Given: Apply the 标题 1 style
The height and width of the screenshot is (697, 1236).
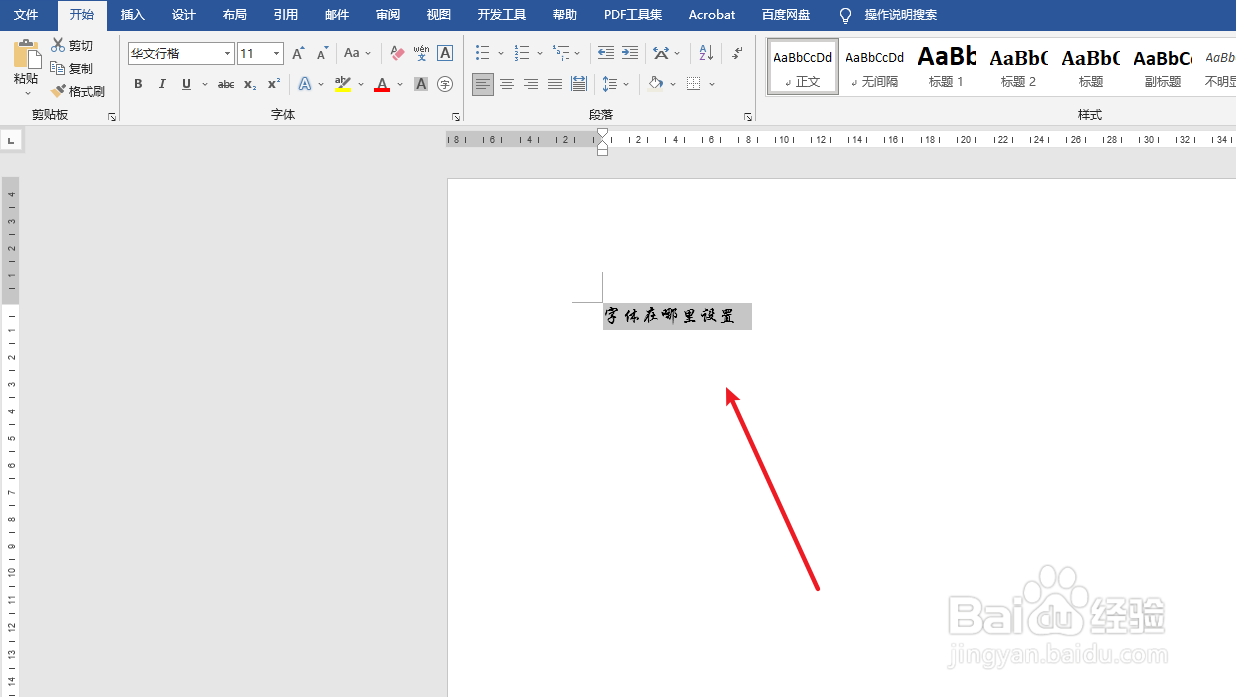Looking at the screenshot, I should (946, 67).
